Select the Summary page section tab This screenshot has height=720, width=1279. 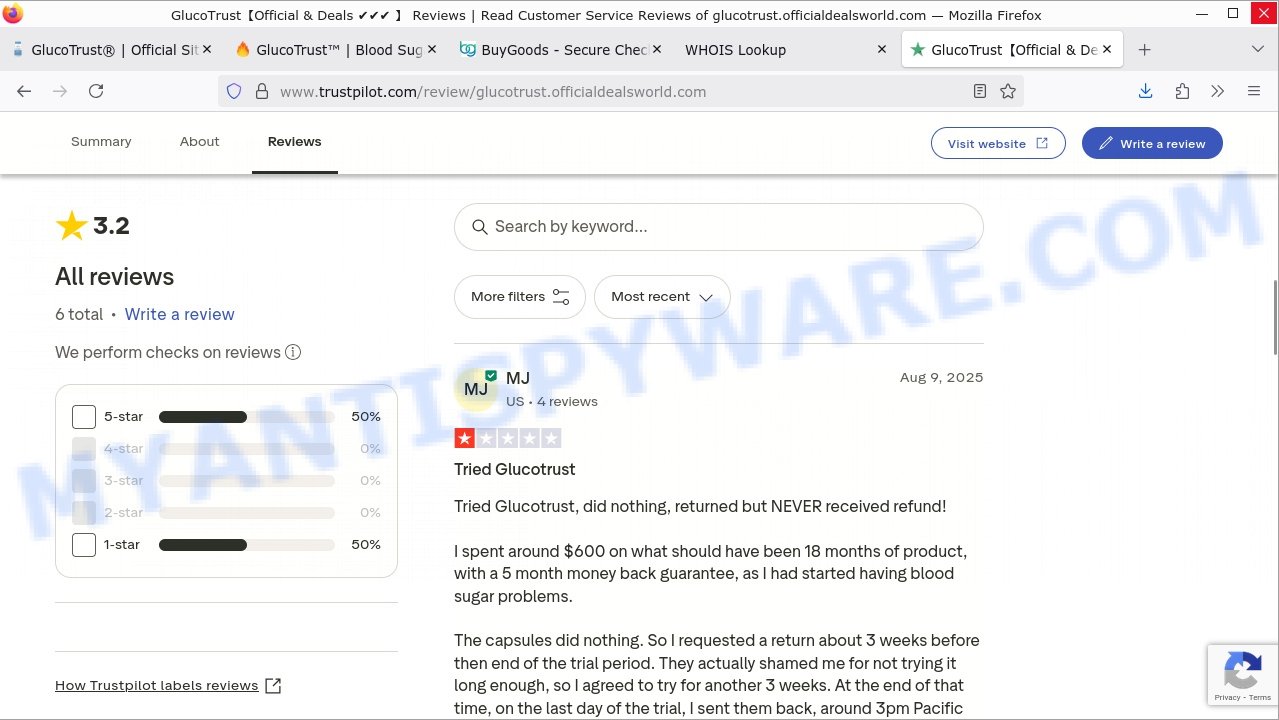click(x=101, y=142)
